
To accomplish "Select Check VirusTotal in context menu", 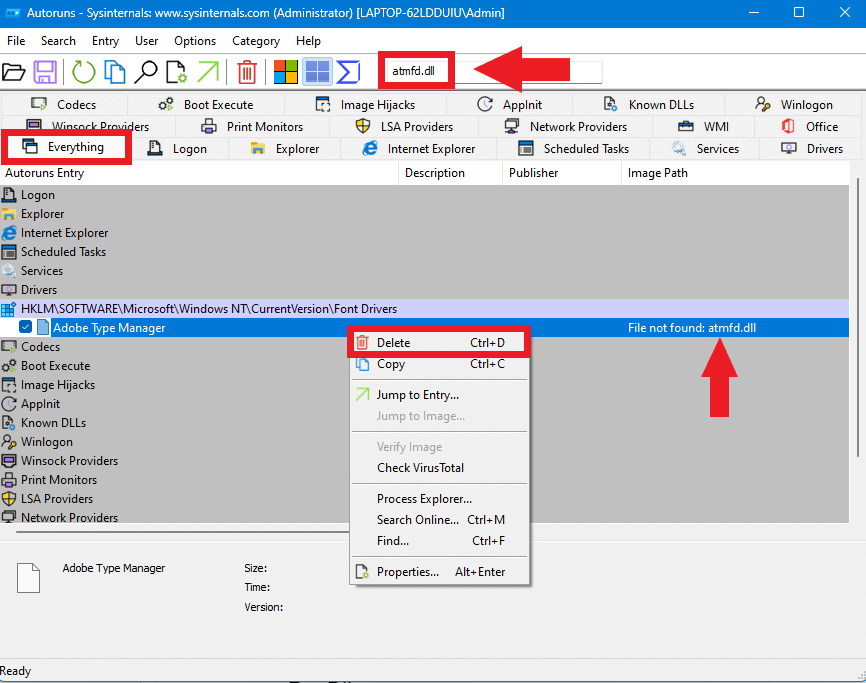I will [440, 468].
